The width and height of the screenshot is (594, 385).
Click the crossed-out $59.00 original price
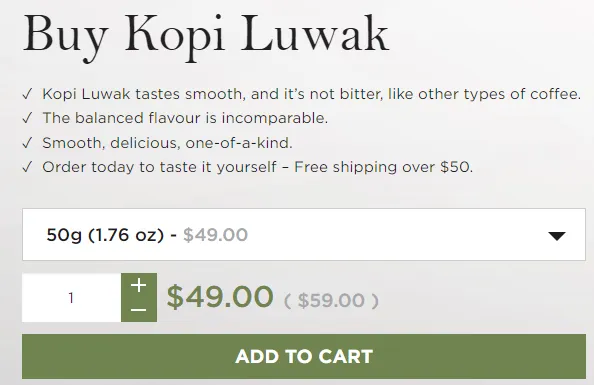coord(331,300)
